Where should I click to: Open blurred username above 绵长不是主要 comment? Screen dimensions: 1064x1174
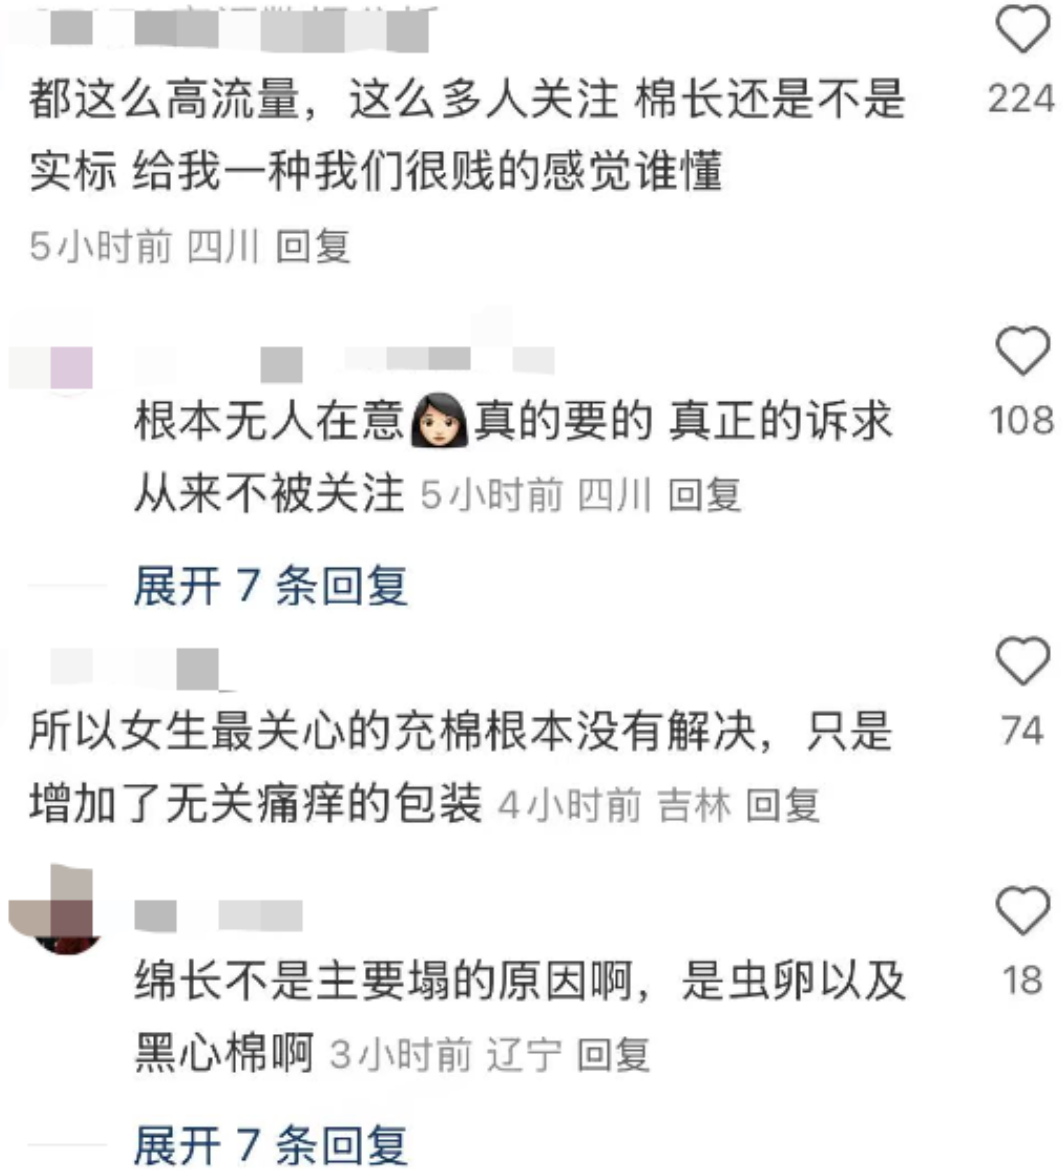click(219, 916)
